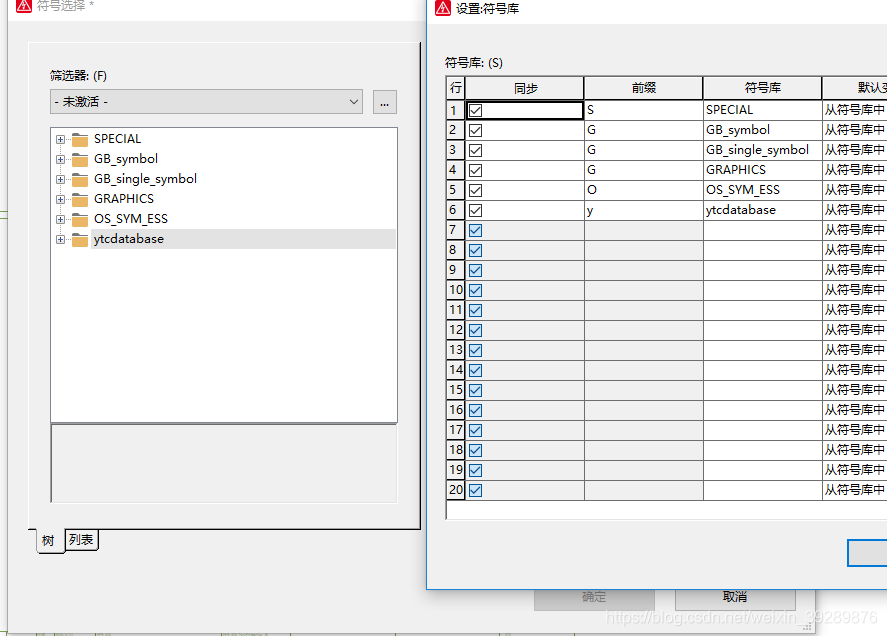This screenshot has height=636, width=887.
Task: Uncheck the sync checkbox in row 1
Action: (x=476, y=110)
